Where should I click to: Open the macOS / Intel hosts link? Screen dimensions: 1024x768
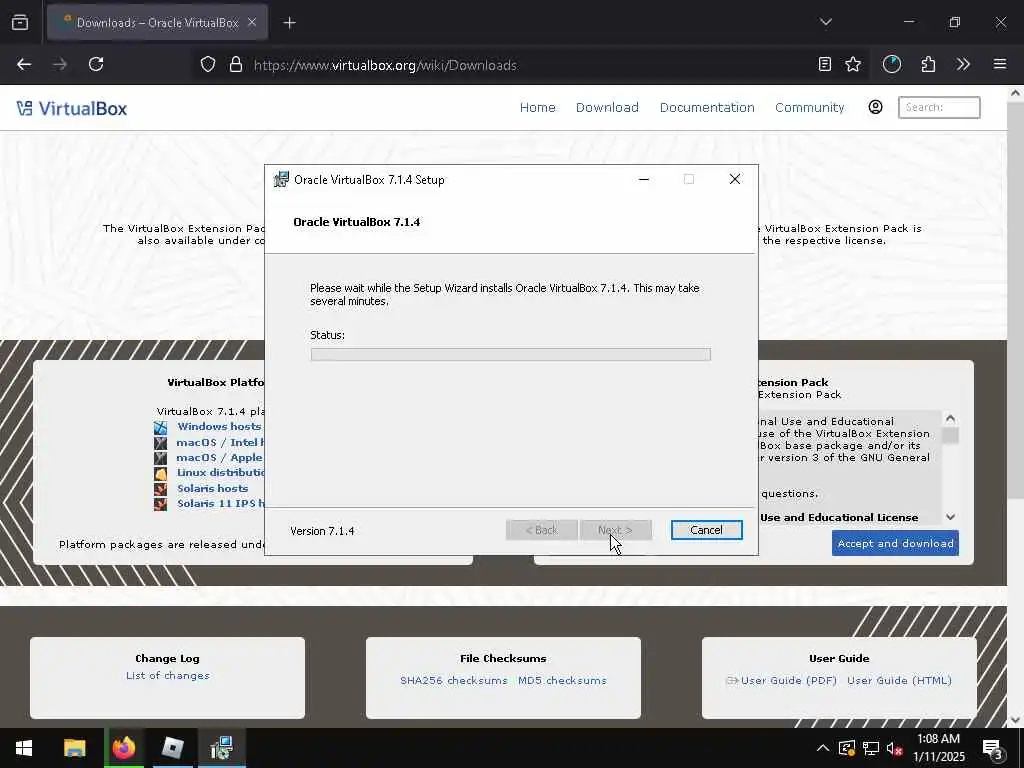(219, 442)
